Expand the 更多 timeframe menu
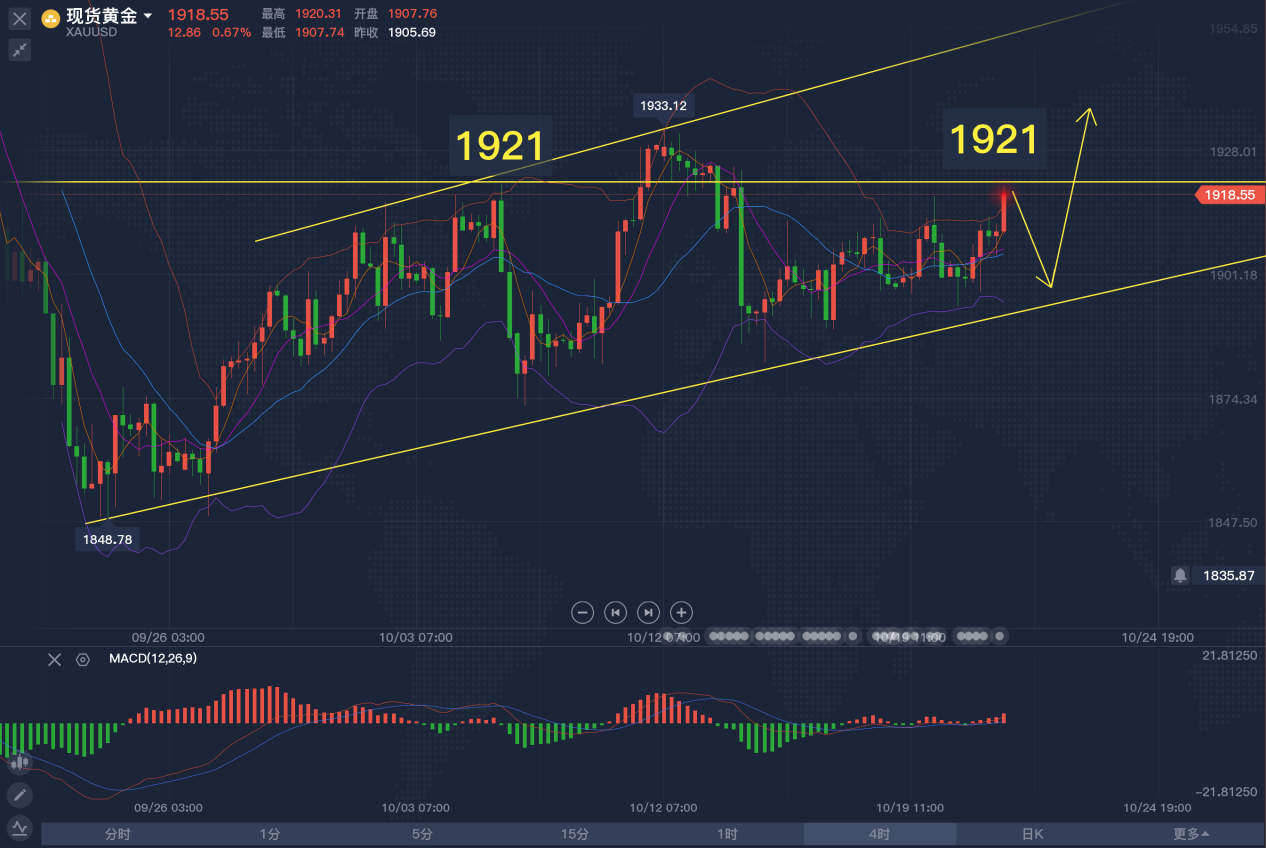Screen dimensions: 1266x848 [x=1190, y=834]
